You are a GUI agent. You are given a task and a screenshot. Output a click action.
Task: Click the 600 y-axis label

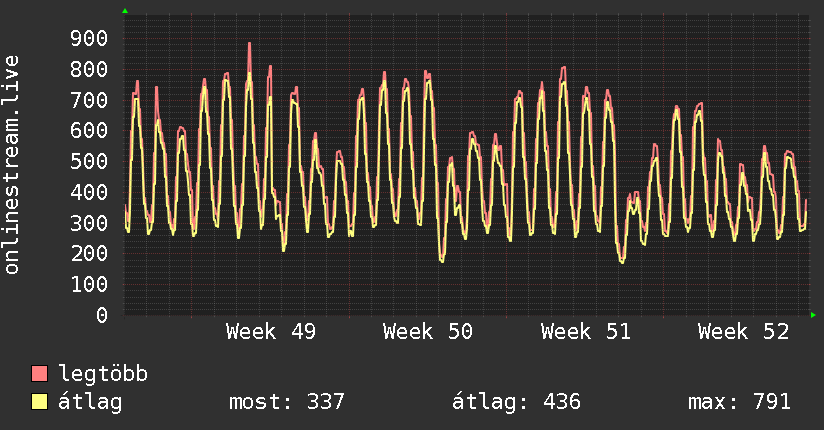(89, 130)
